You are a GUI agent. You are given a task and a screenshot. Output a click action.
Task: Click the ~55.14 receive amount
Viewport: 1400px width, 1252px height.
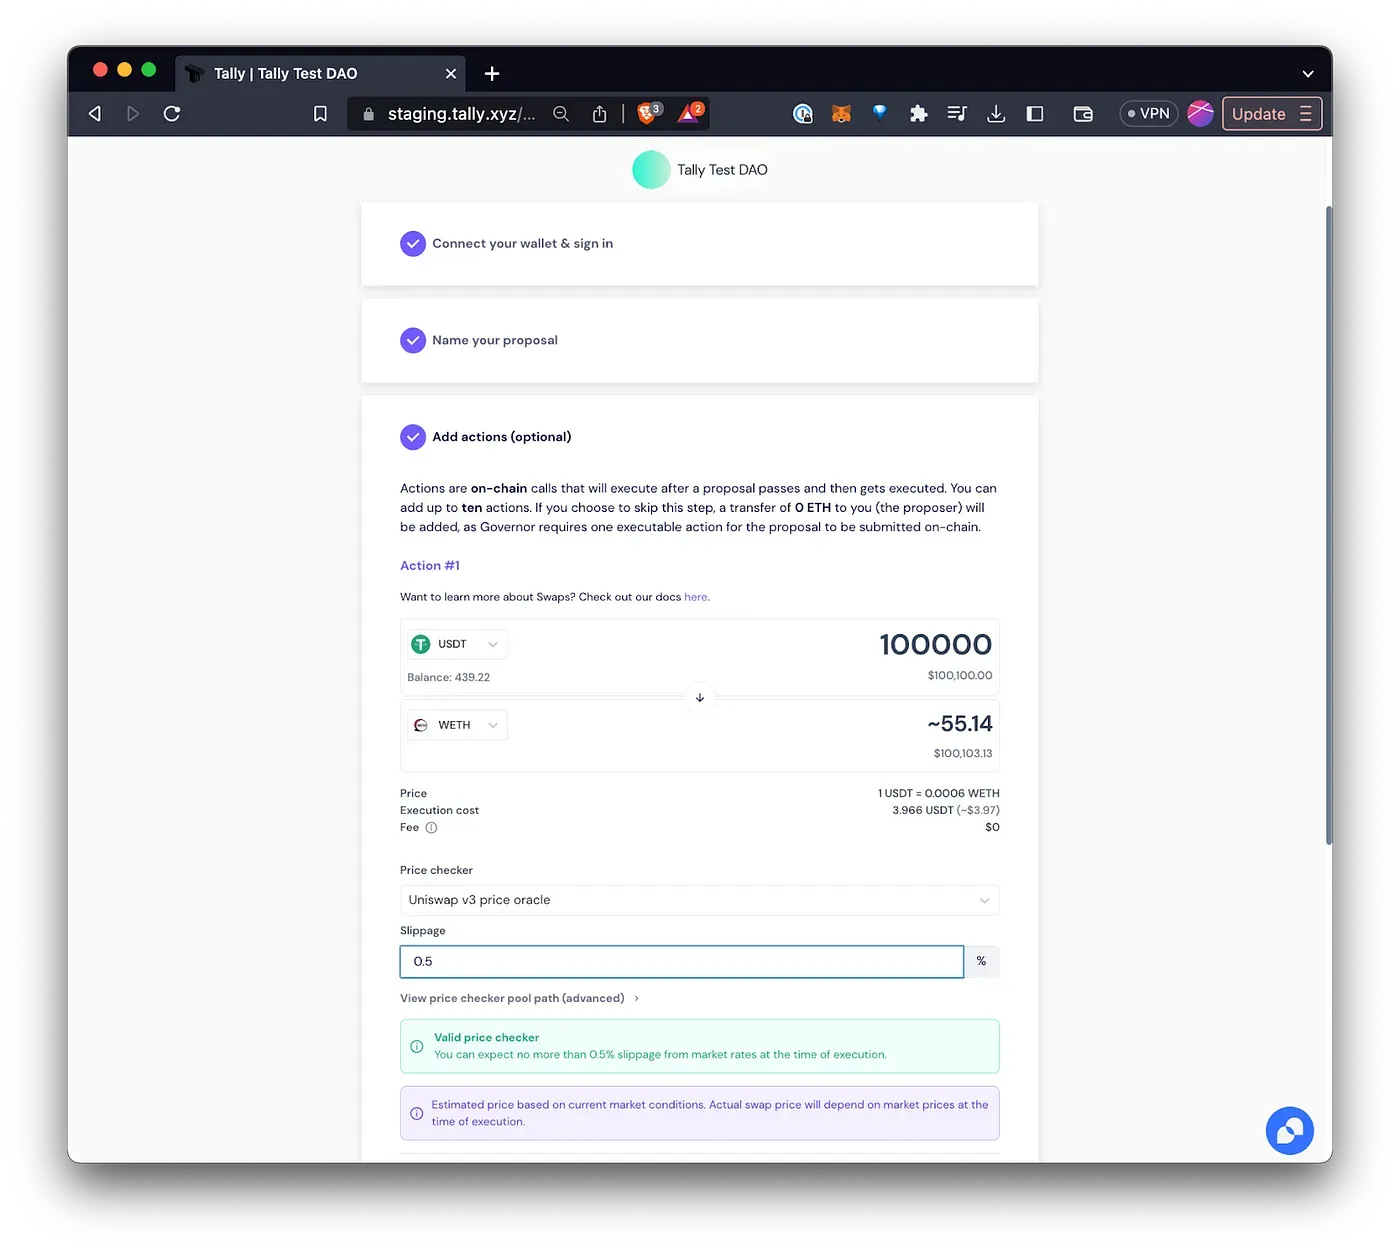click(x=959, y=724)
